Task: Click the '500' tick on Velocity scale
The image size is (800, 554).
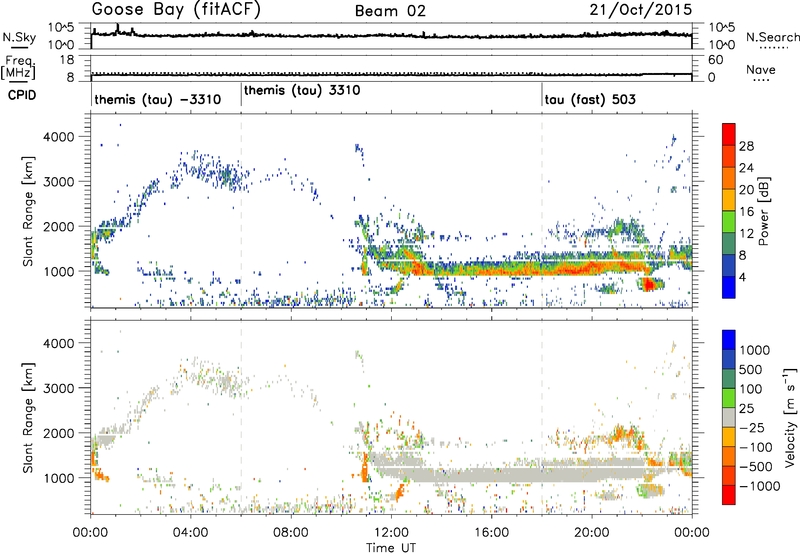Action: click(x=751, y=369)
